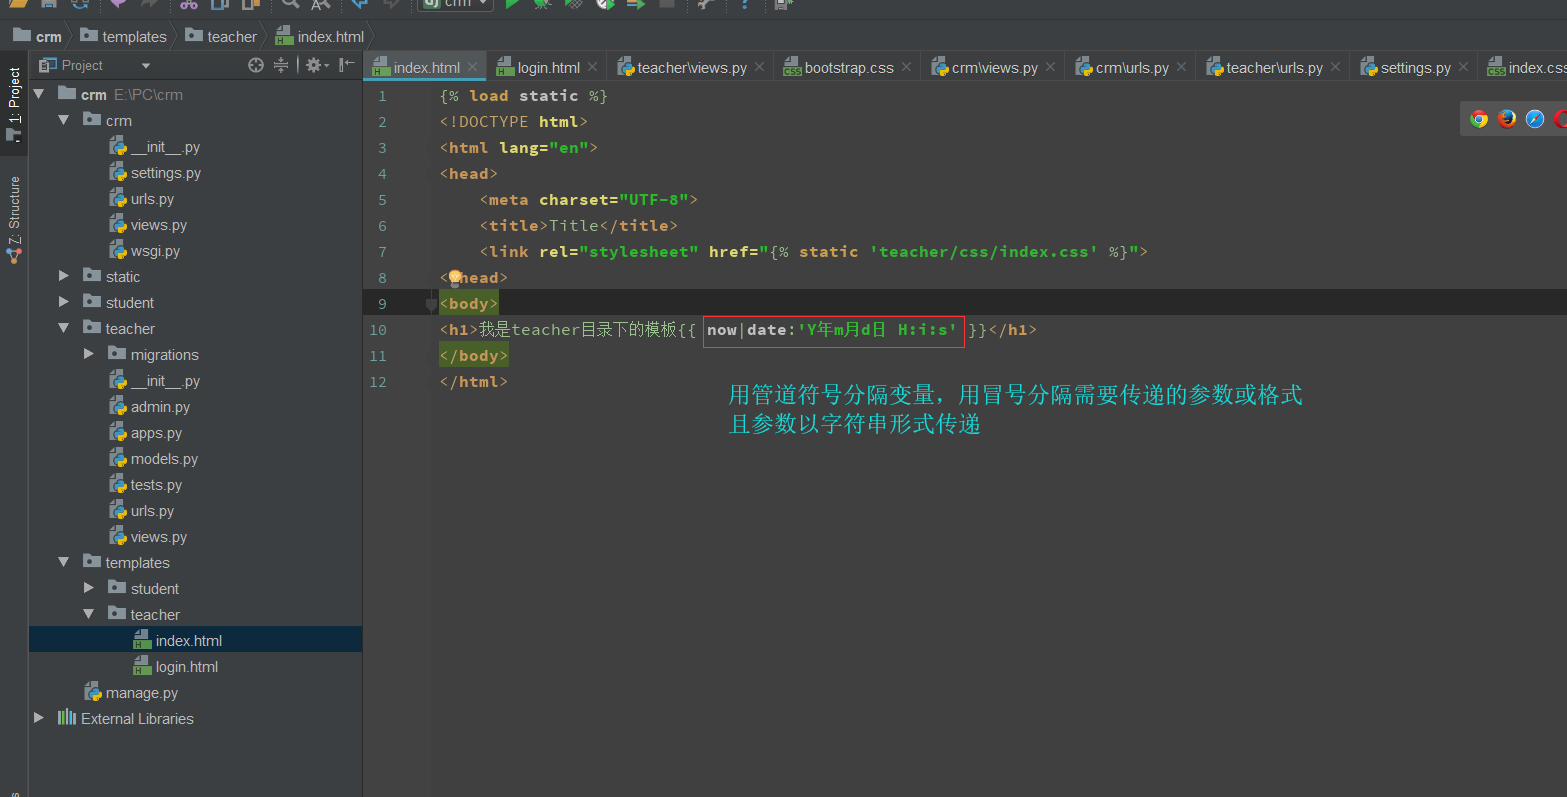Select urls.py under the crm package
Viewport: 1567px width, 797px height.
[152, 198]
